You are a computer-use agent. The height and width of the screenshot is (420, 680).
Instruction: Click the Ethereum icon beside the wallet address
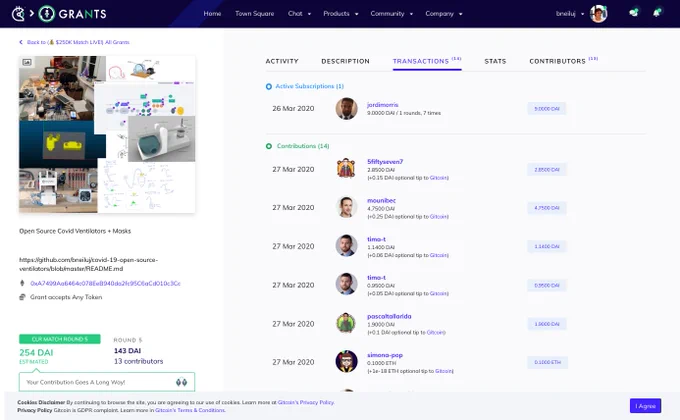click(22, 283)
